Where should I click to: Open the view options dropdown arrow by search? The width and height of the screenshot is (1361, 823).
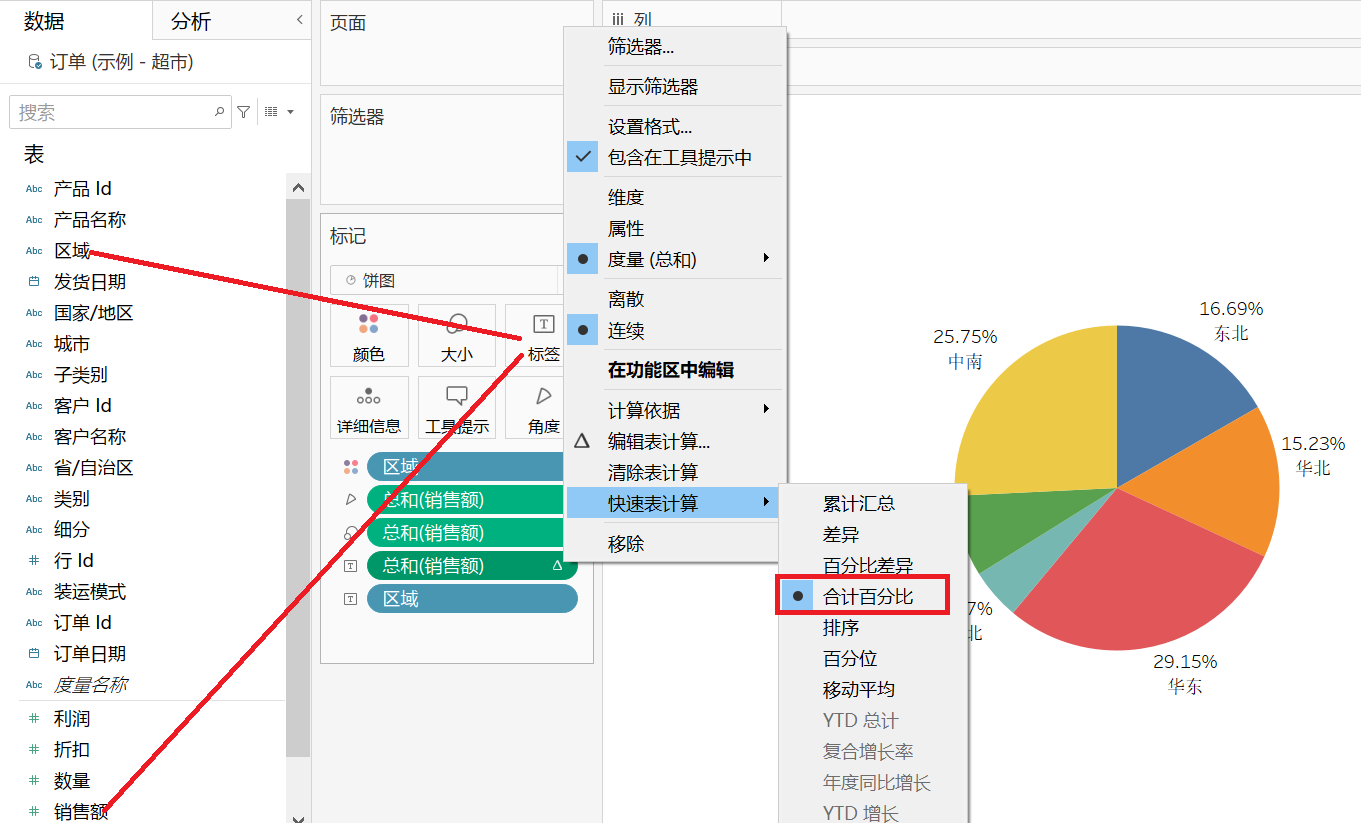[291, 112]
